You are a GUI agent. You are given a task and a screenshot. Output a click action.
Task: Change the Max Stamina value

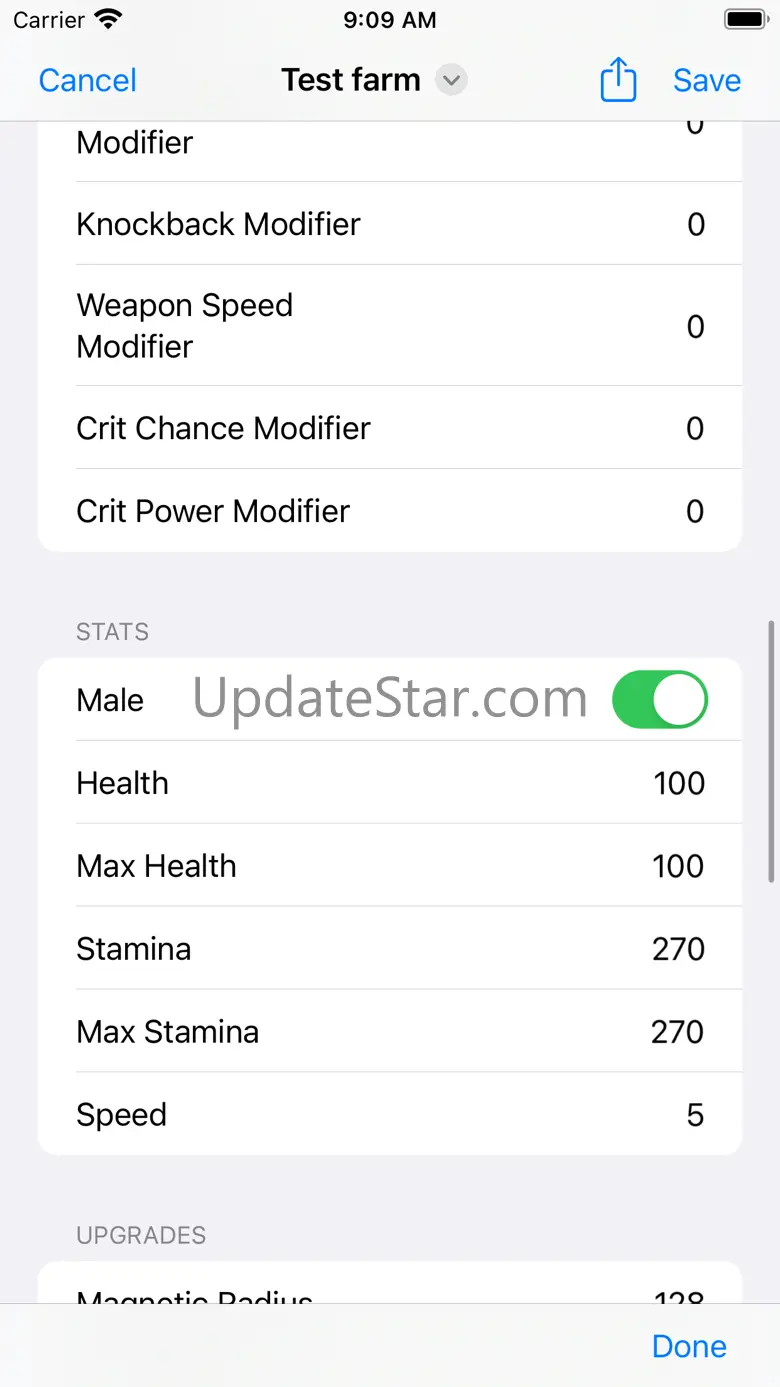(x=677, y=1032)
